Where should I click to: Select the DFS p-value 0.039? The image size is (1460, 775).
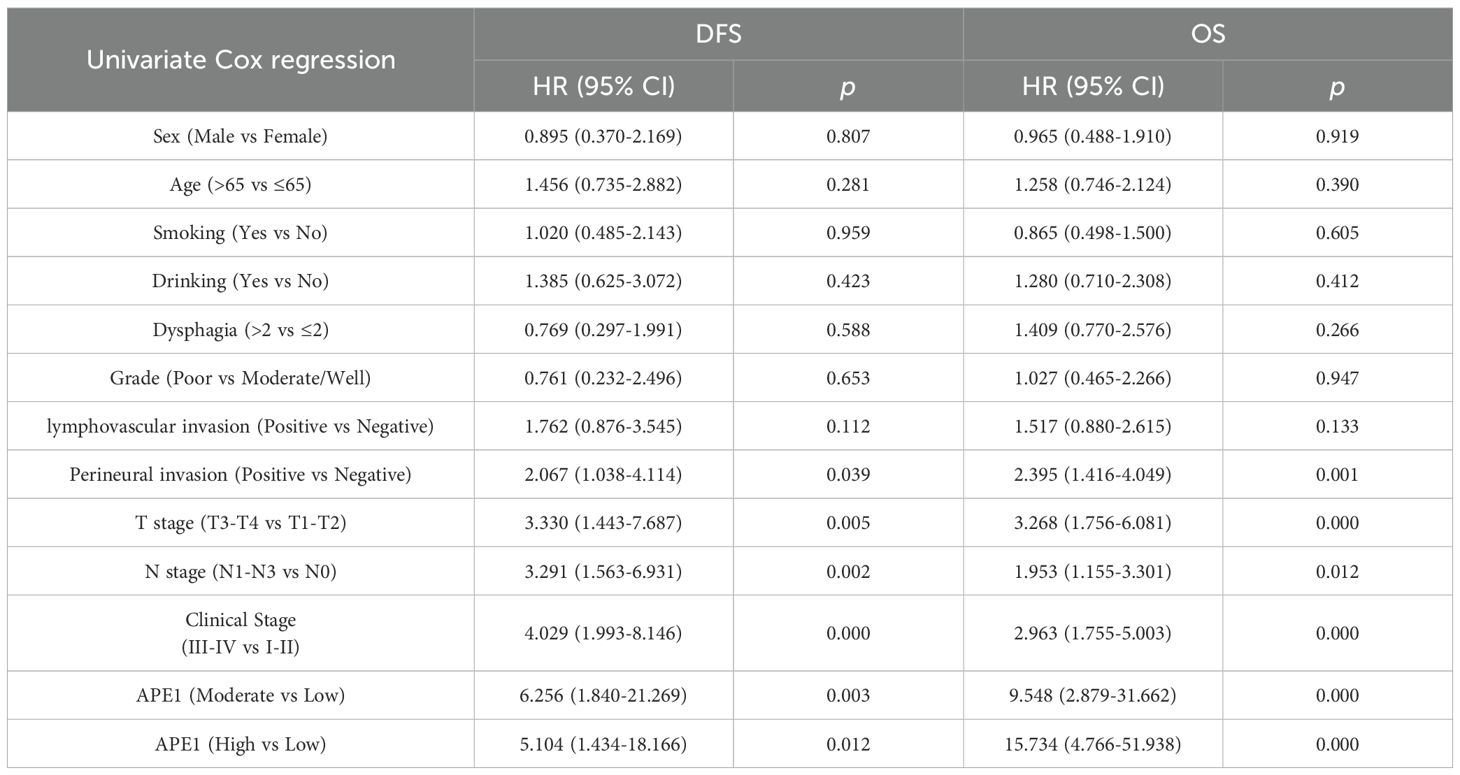pos(847,475)
